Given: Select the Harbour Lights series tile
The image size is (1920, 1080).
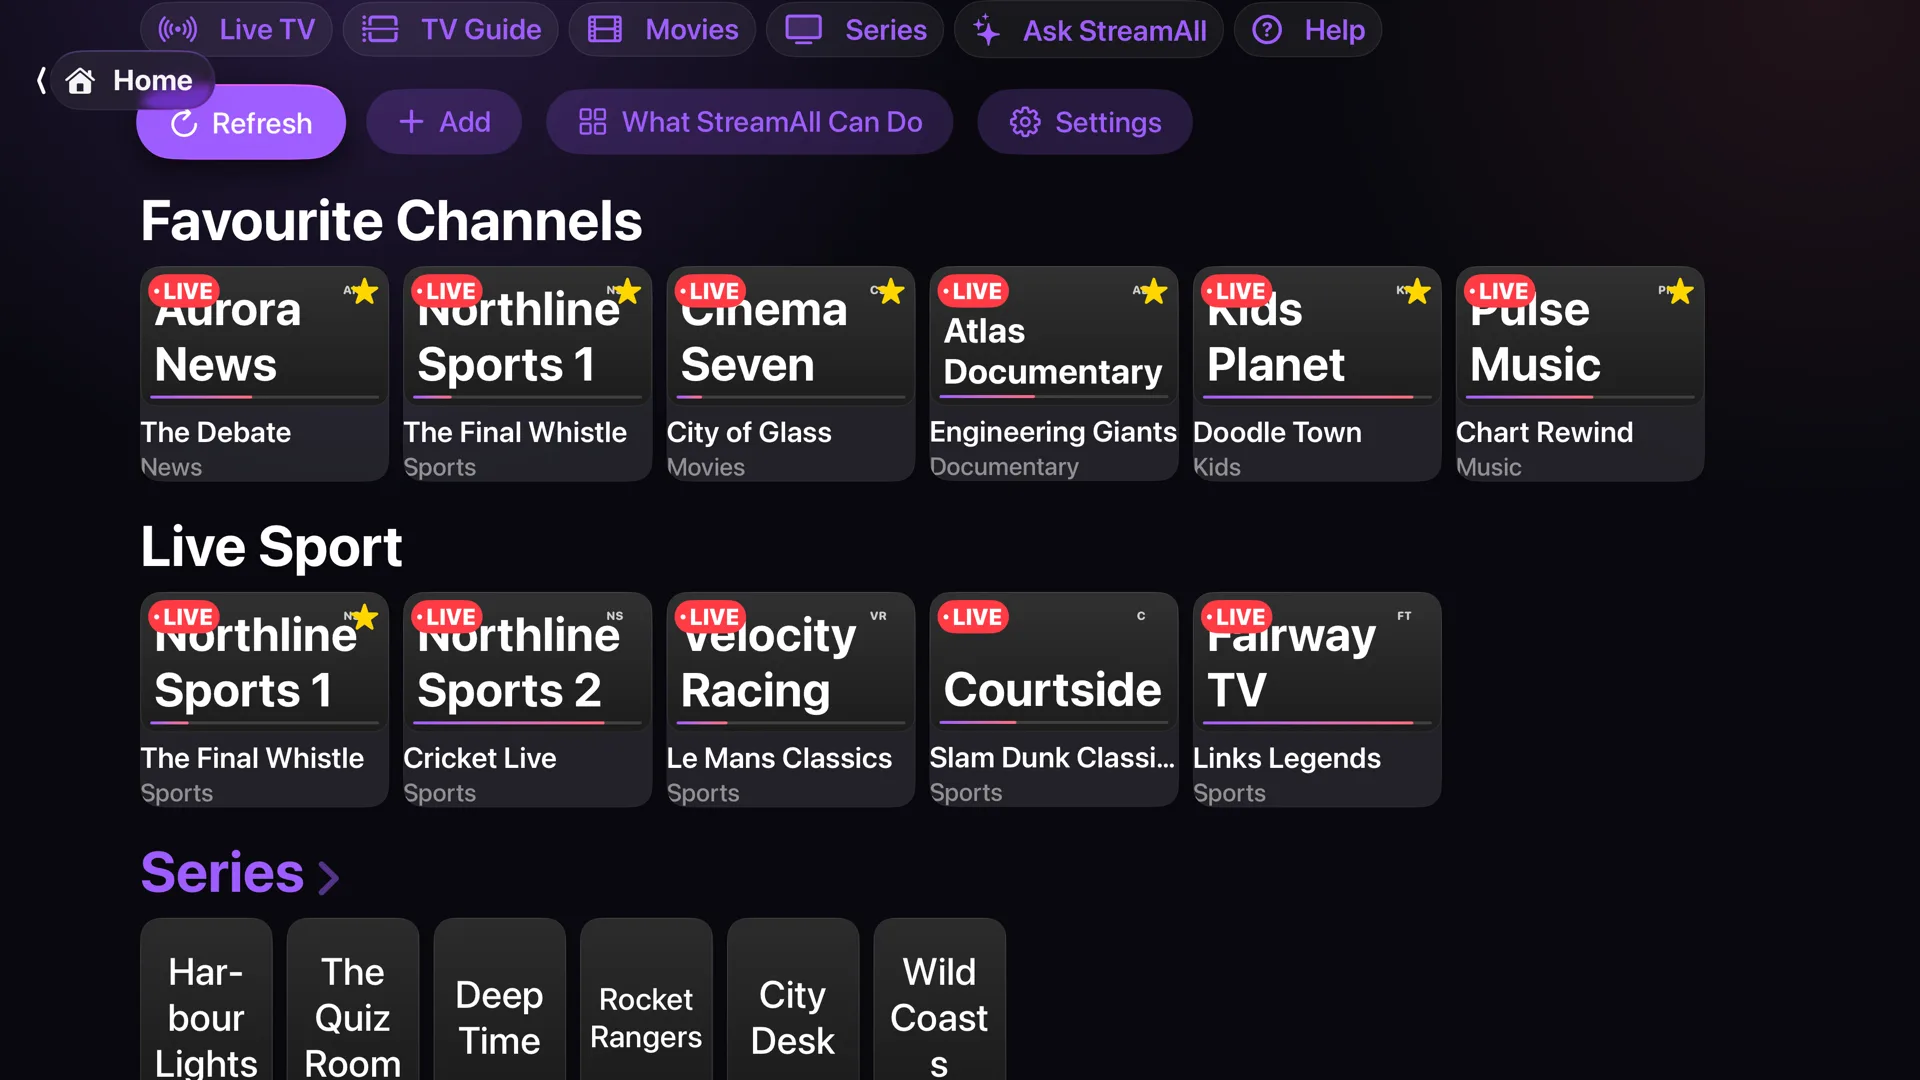Looking at the screenshot, I should click(206, 999).
